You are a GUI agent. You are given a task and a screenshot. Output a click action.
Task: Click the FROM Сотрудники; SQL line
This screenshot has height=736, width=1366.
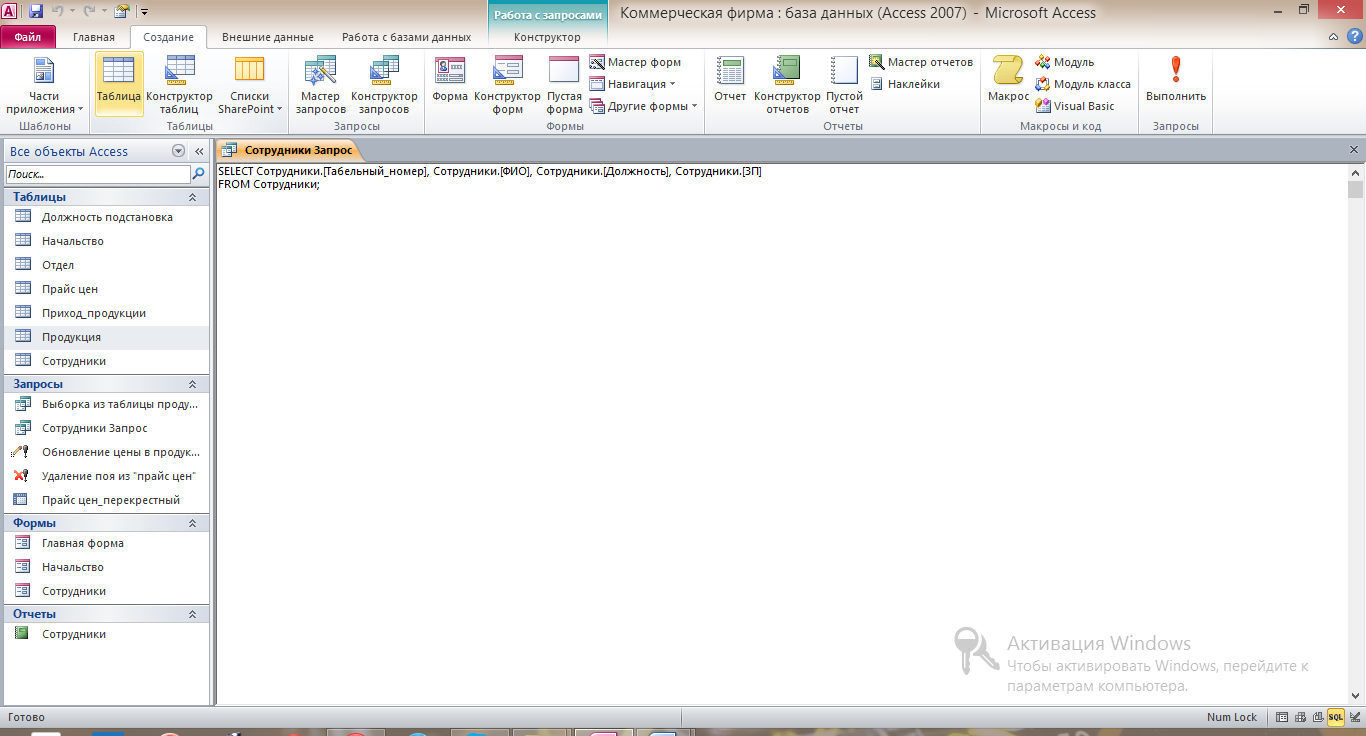tap(268, 185)
